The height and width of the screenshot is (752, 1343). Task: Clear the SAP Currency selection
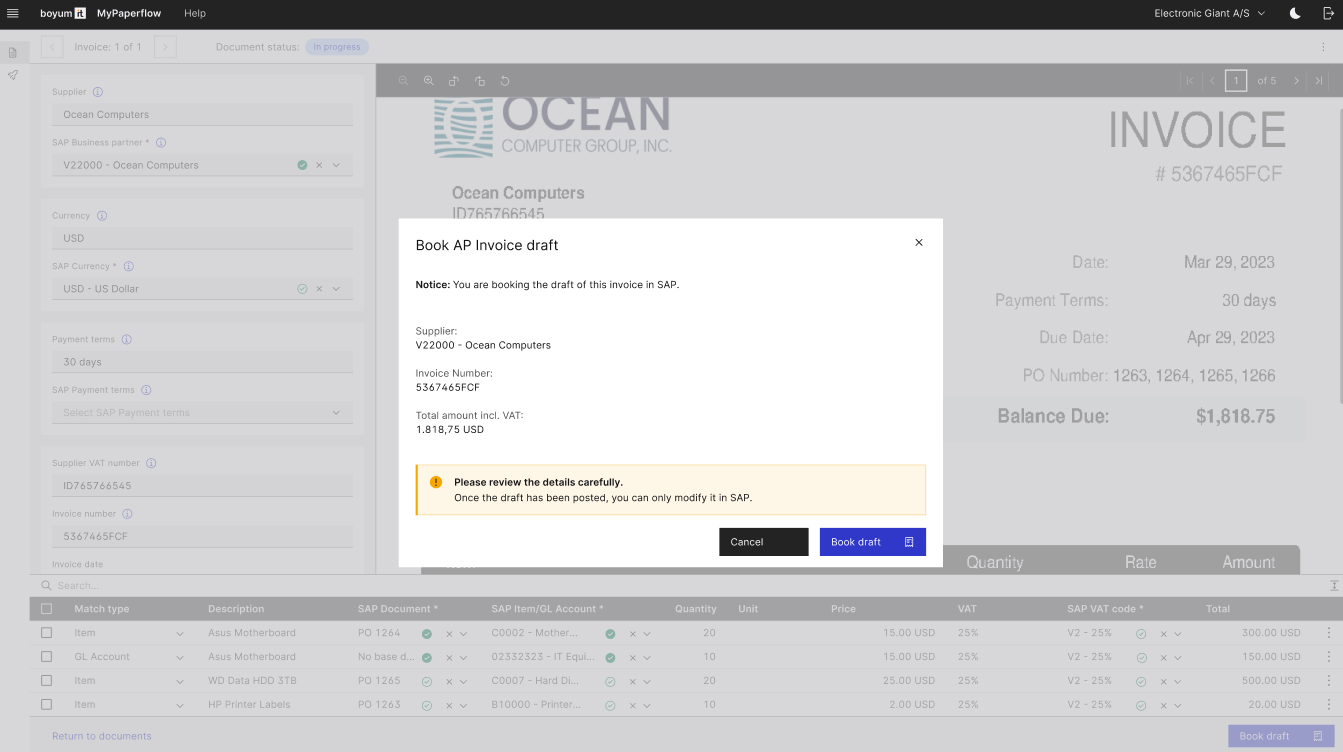pos(319,289)
